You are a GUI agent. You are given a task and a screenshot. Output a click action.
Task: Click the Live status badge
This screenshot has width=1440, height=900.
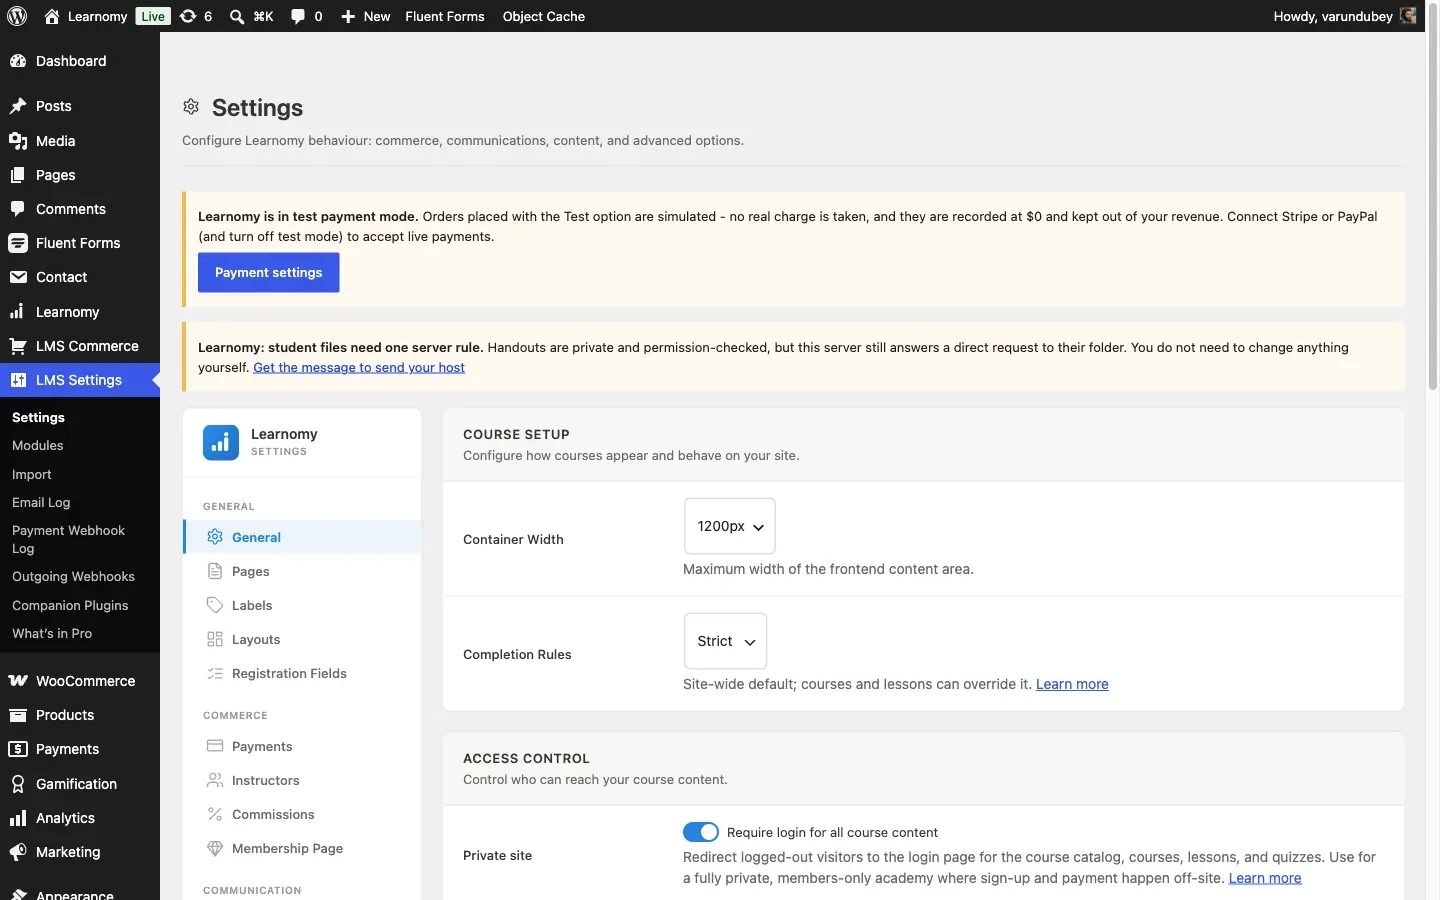153,16
